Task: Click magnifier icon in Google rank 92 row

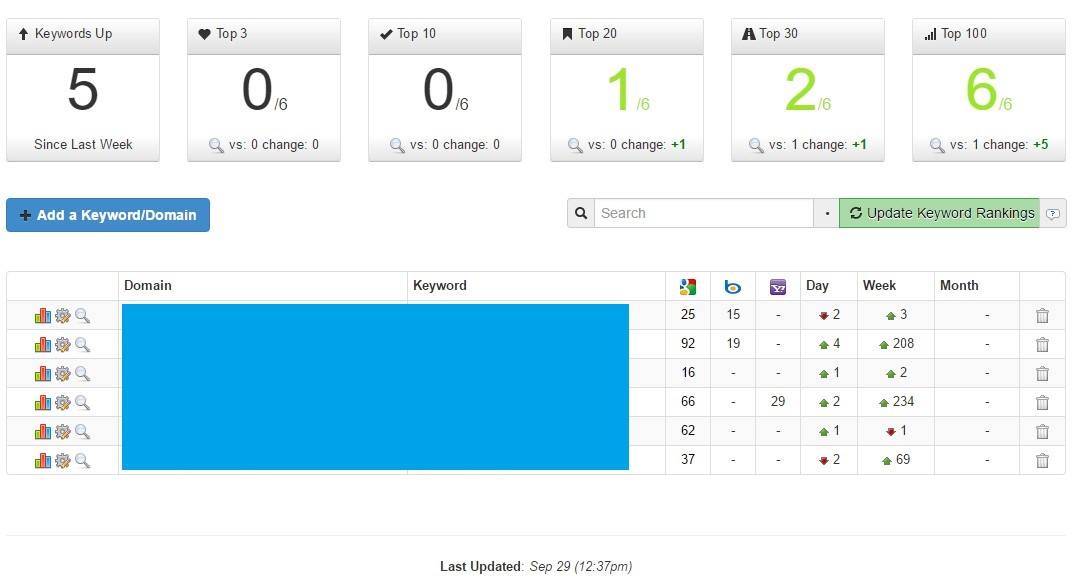Action: (x=82, y=344)
